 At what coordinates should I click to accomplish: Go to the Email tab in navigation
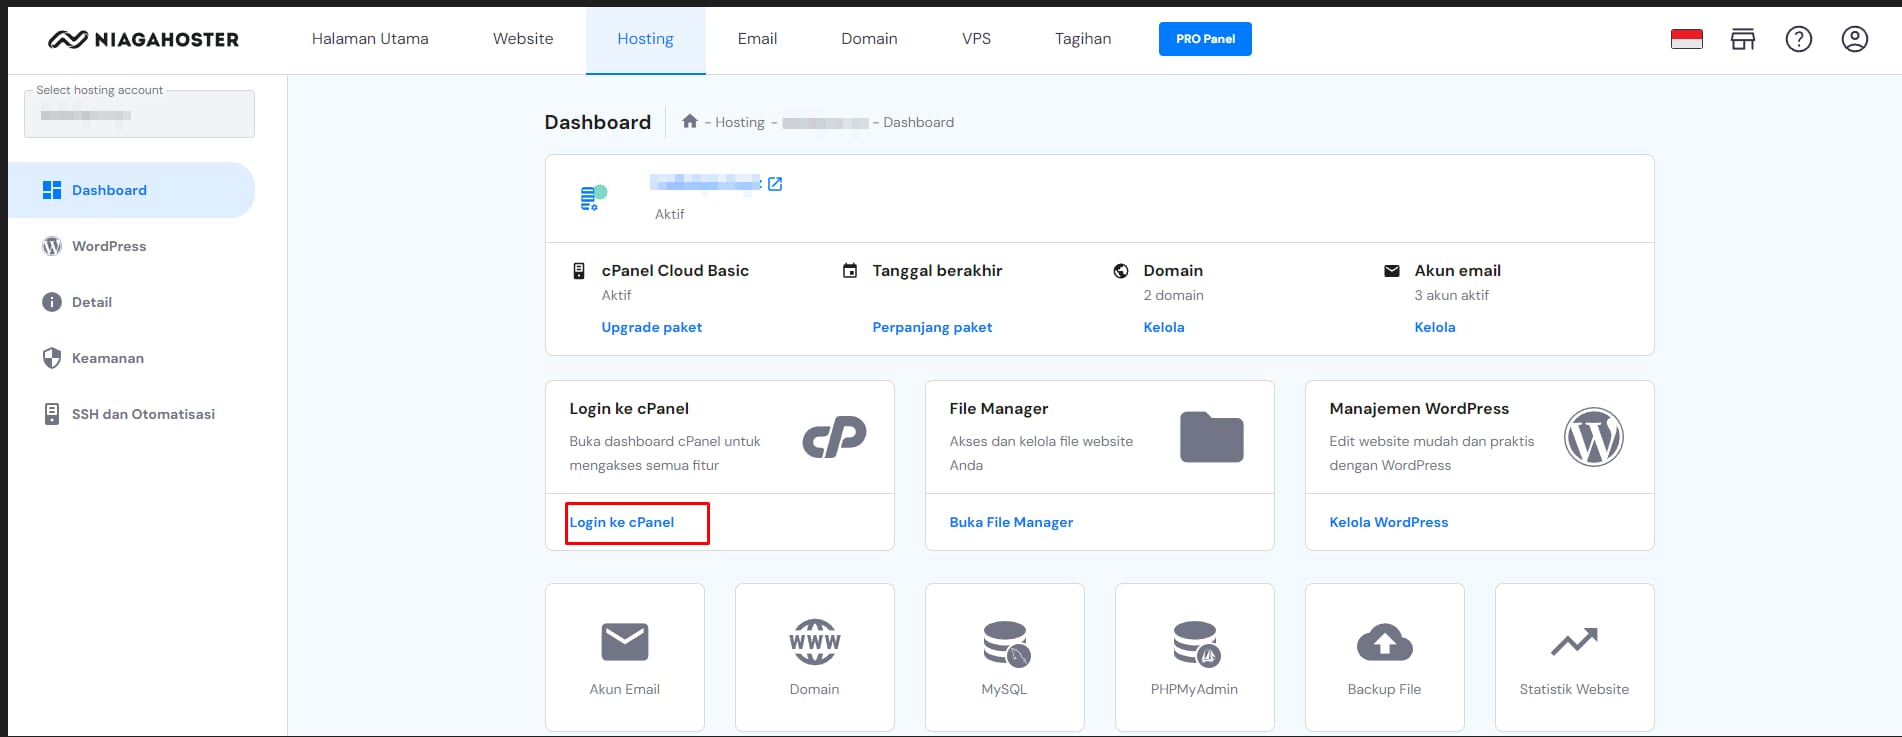tap(757, 39)
